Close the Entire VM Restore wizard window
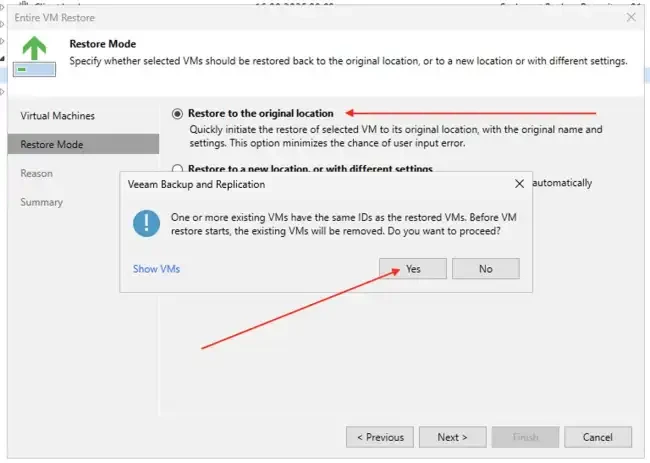650x463 pixels. [631, 17]
